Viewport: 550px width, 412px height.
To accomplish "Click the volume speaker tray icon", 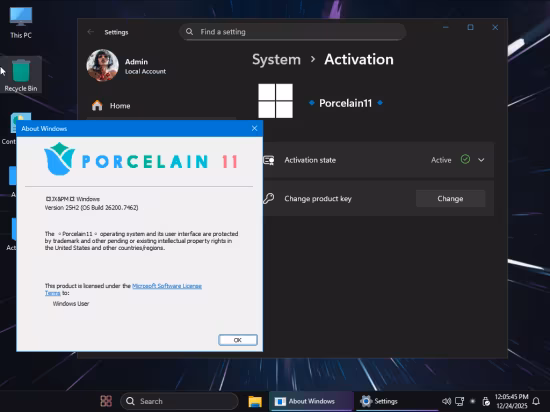I will tap(446, 401).
